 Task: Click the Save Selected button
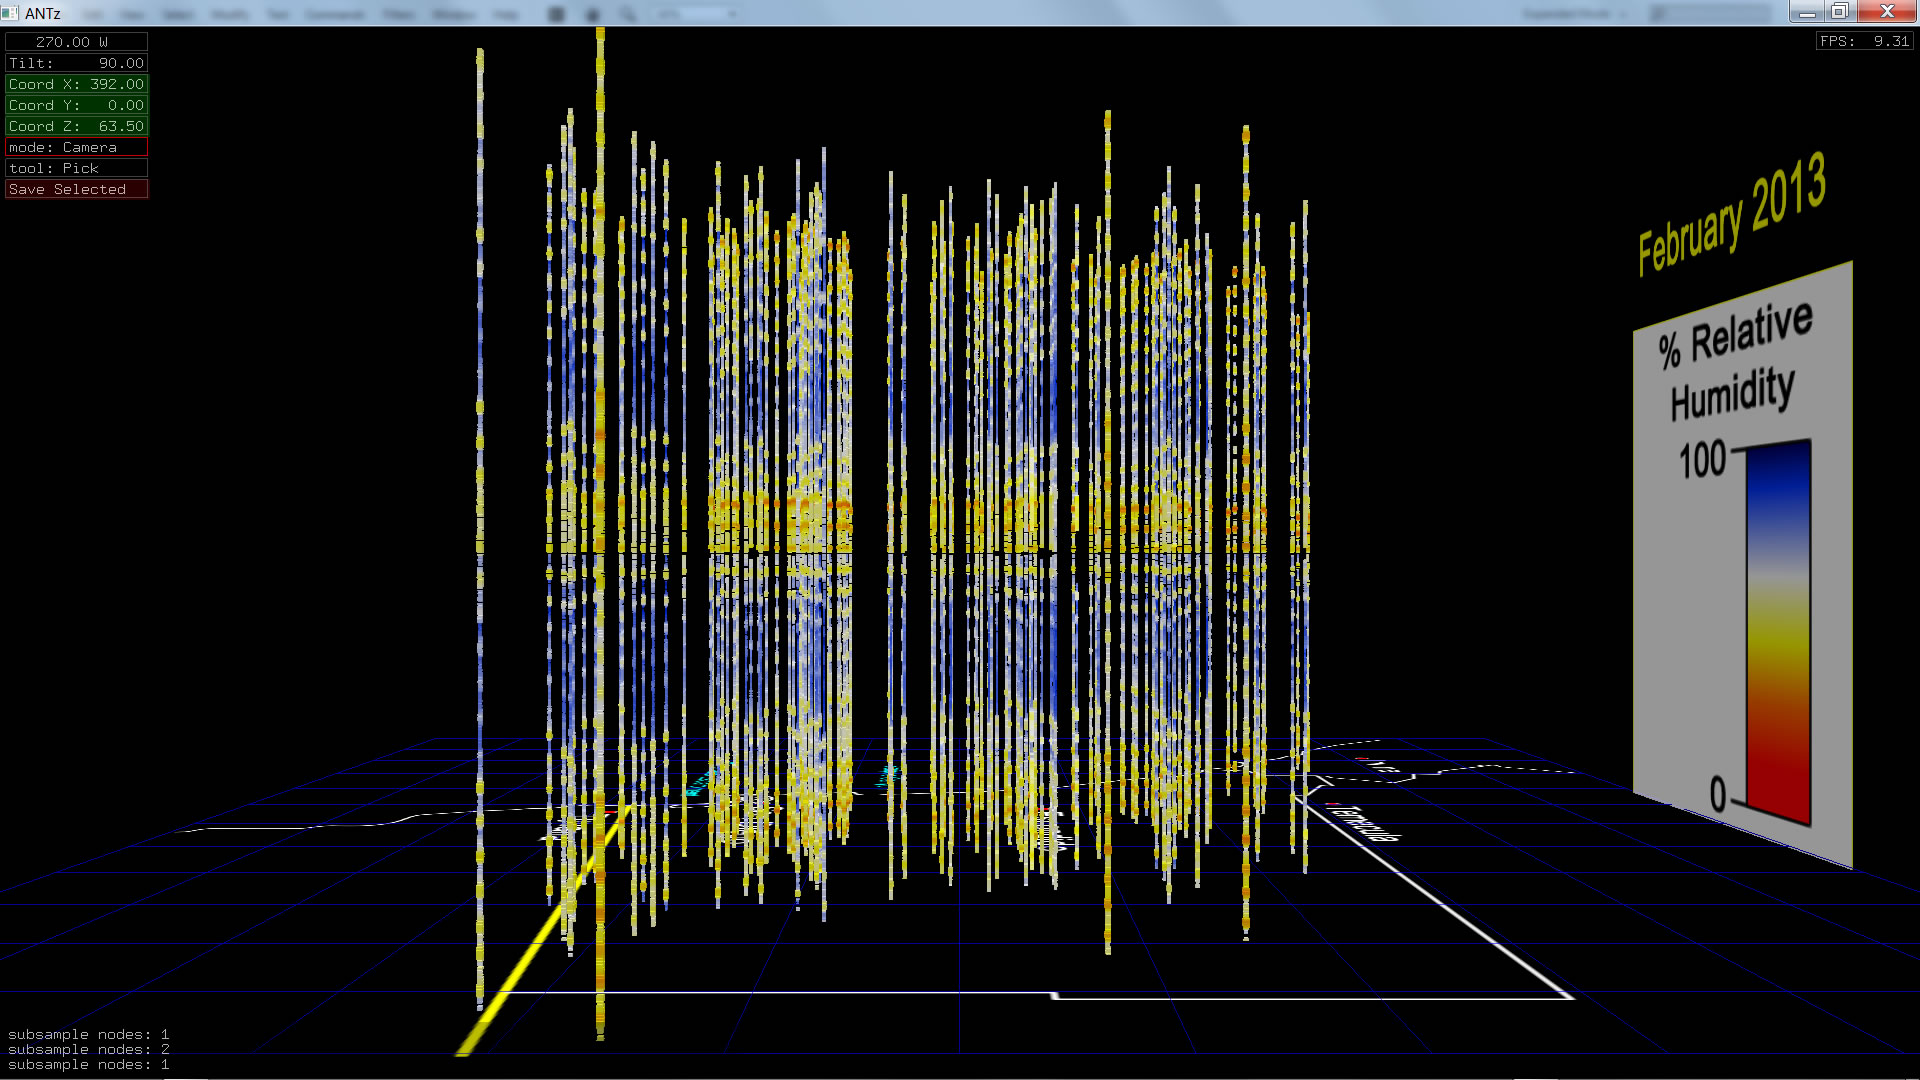[76, 189]
